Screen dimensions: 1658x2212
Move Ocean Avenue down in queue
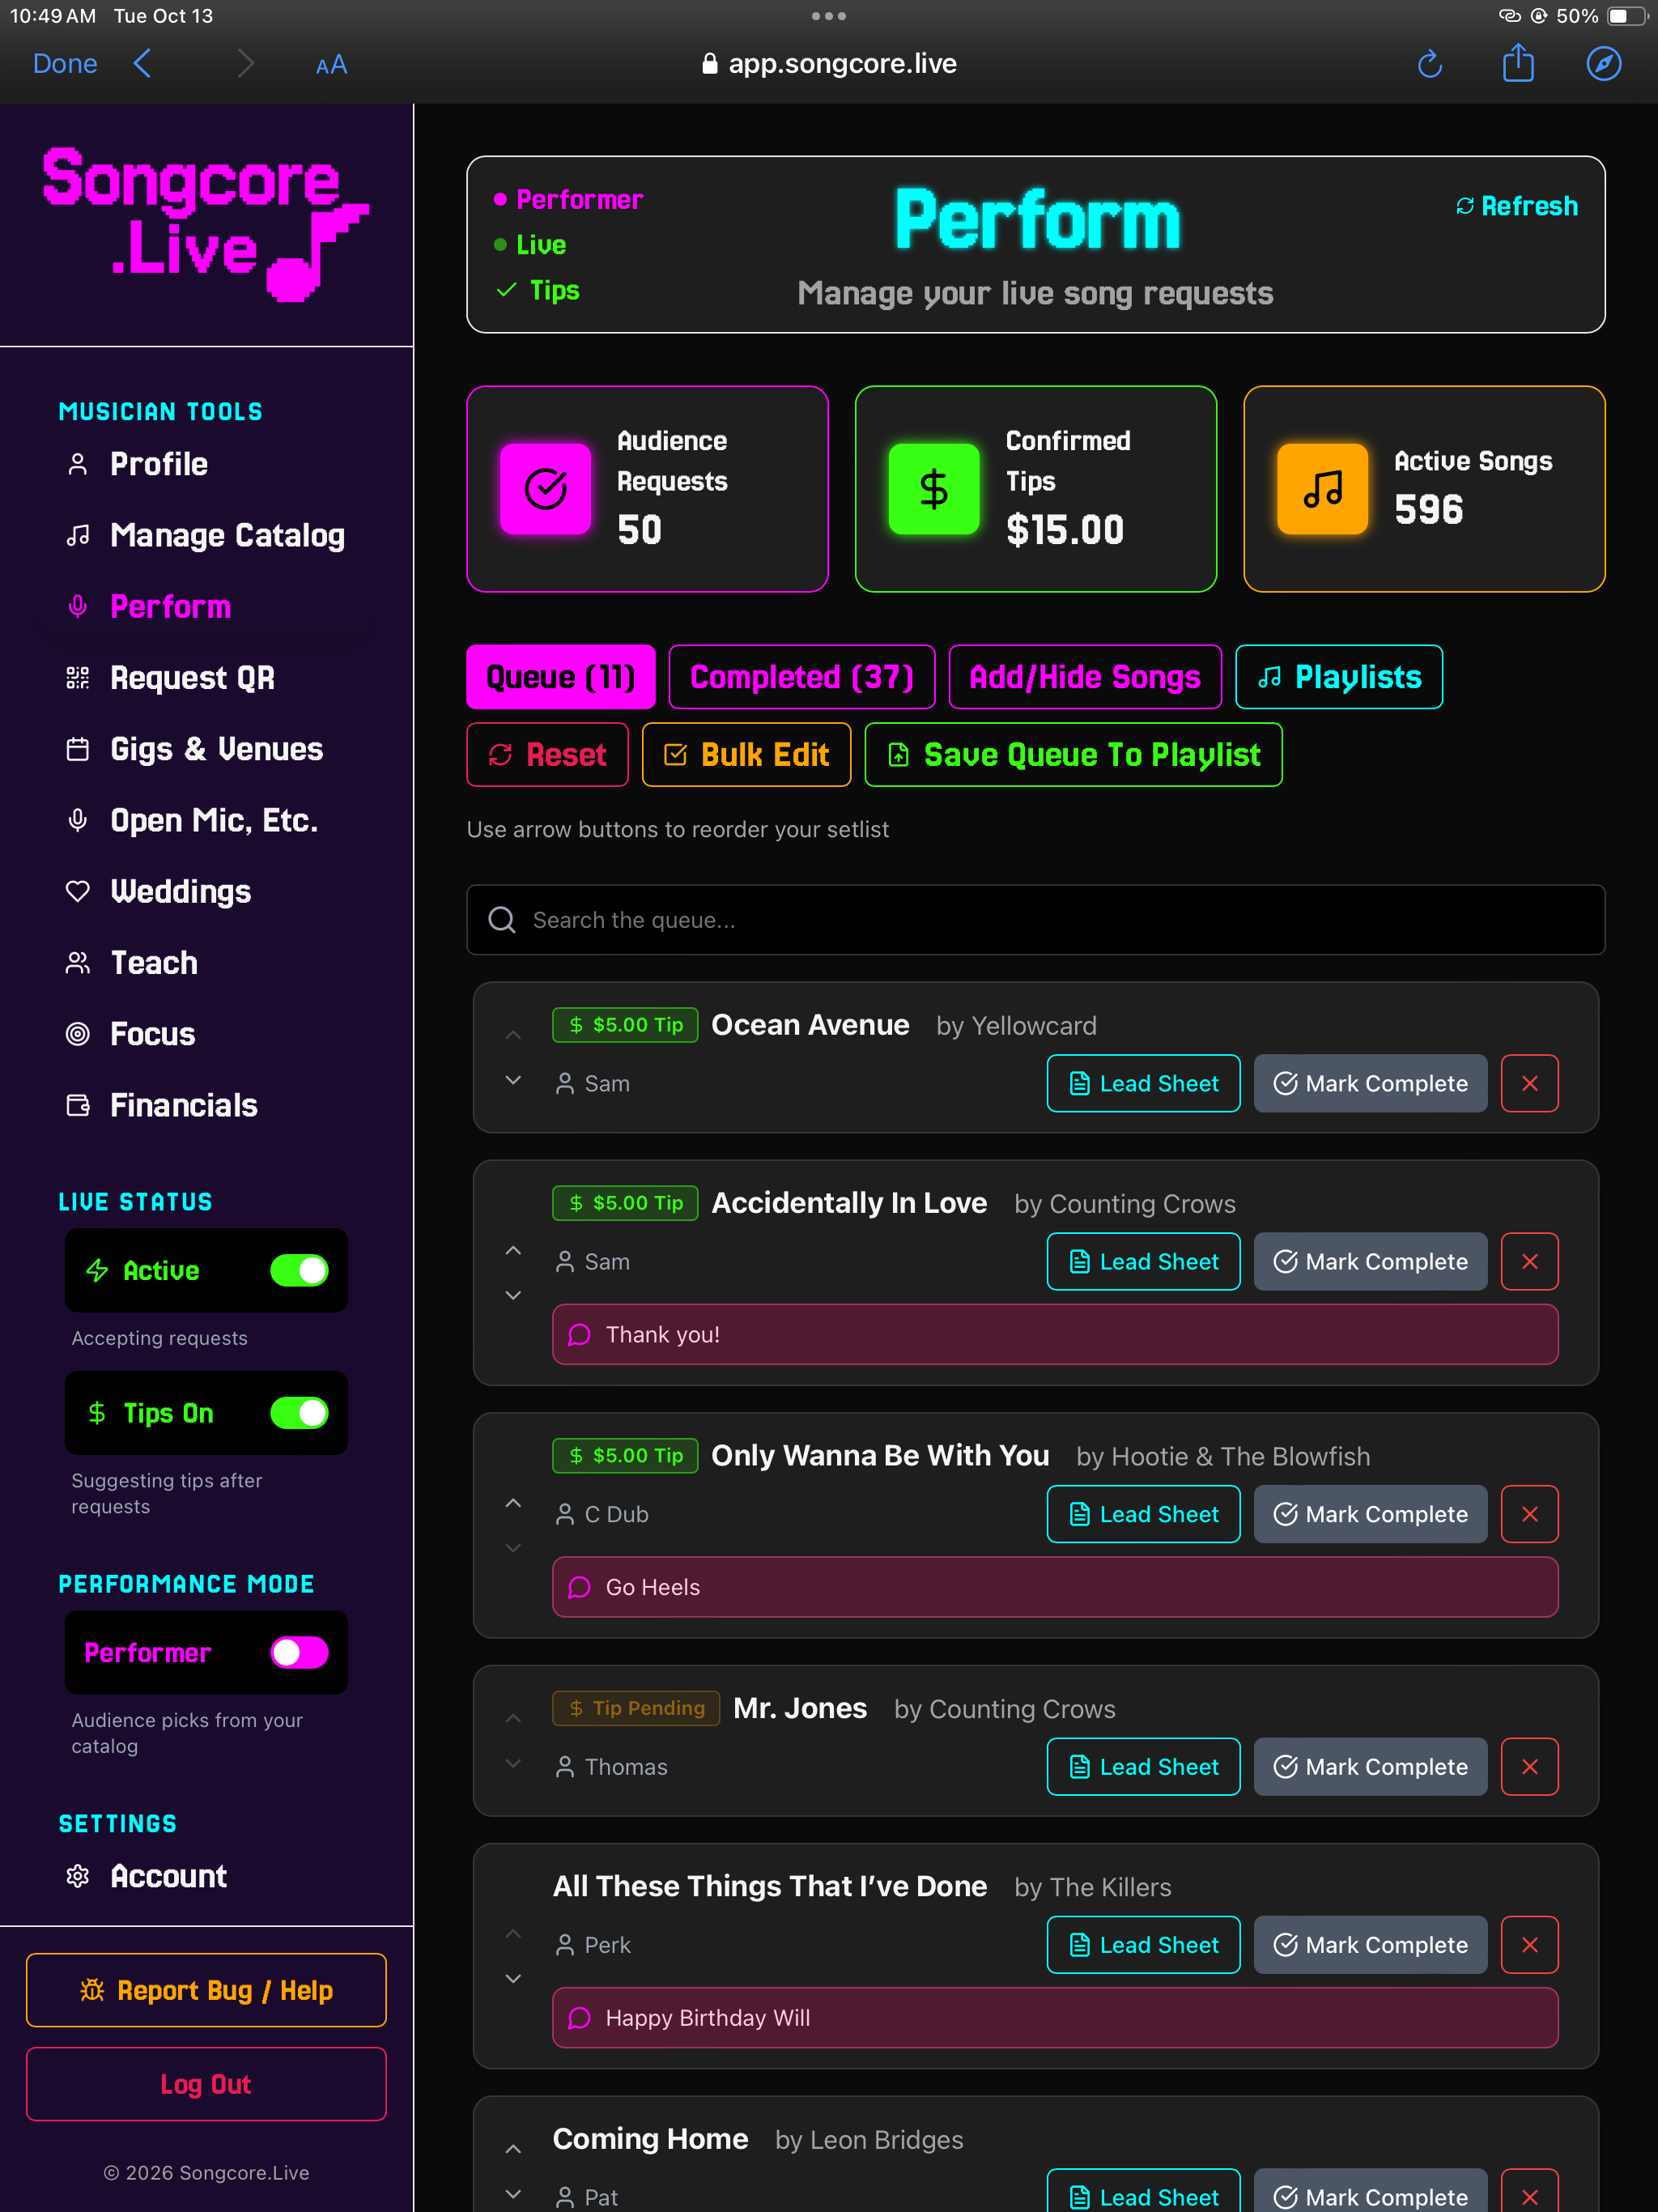(x=513, y=1080)
